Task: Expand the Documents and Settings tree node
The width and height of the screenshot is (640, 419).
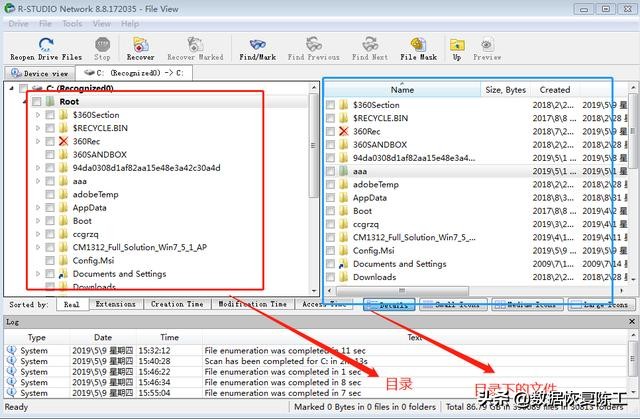Action: click(38, 273)
